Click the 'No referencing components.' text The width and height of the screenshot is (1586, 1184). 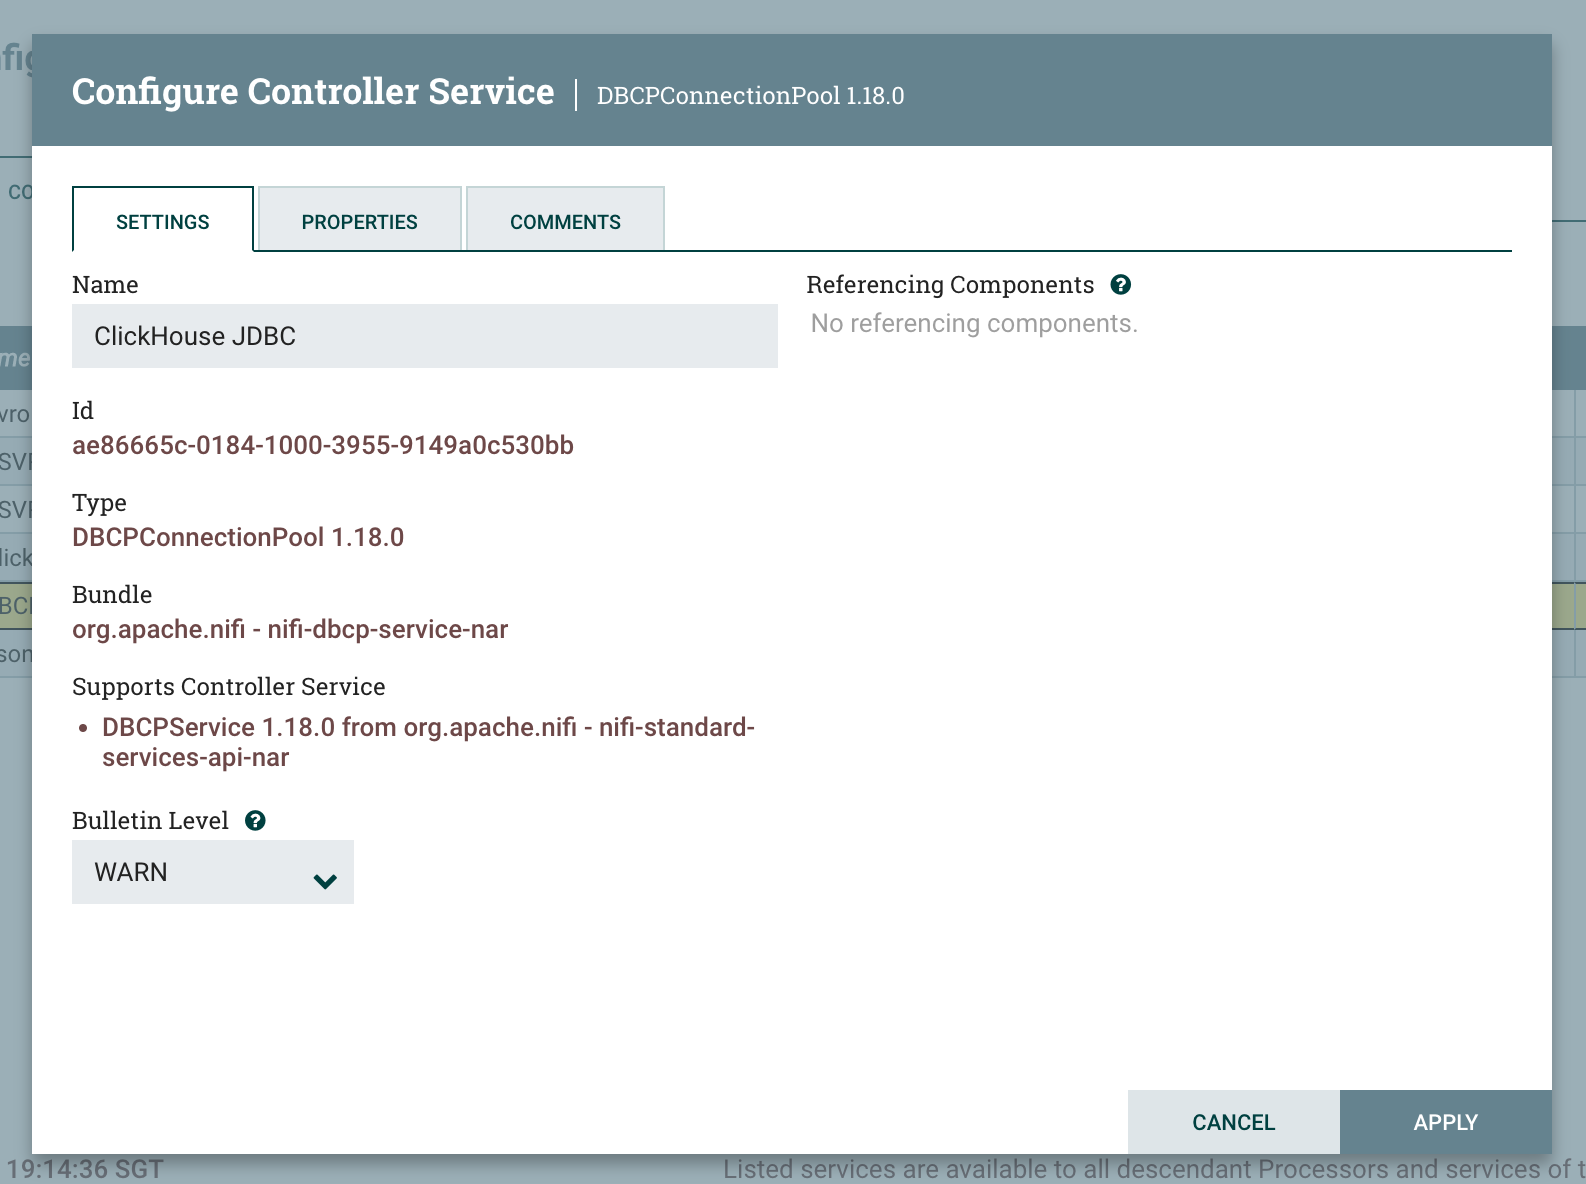pos(974,323)
